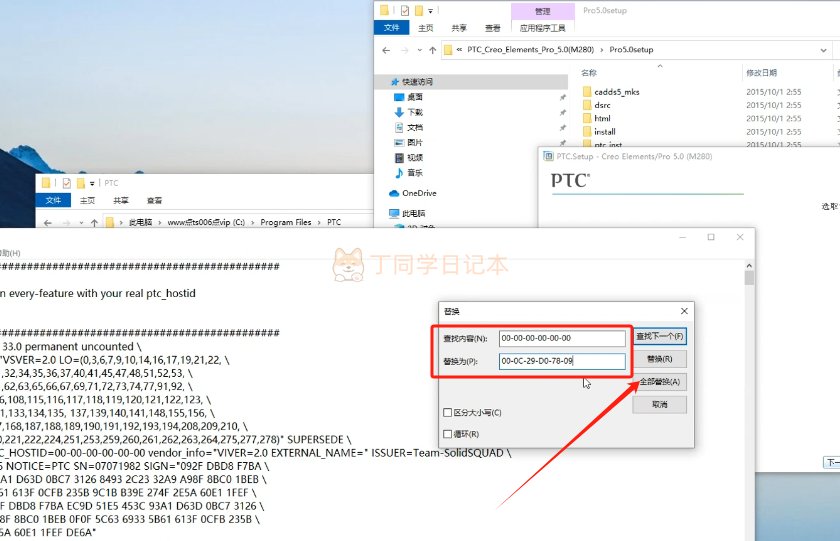Open recent locations dropdown in Pro5.0setup window
The width and height of the screenshot is (840, 541).
pos(419,51)
